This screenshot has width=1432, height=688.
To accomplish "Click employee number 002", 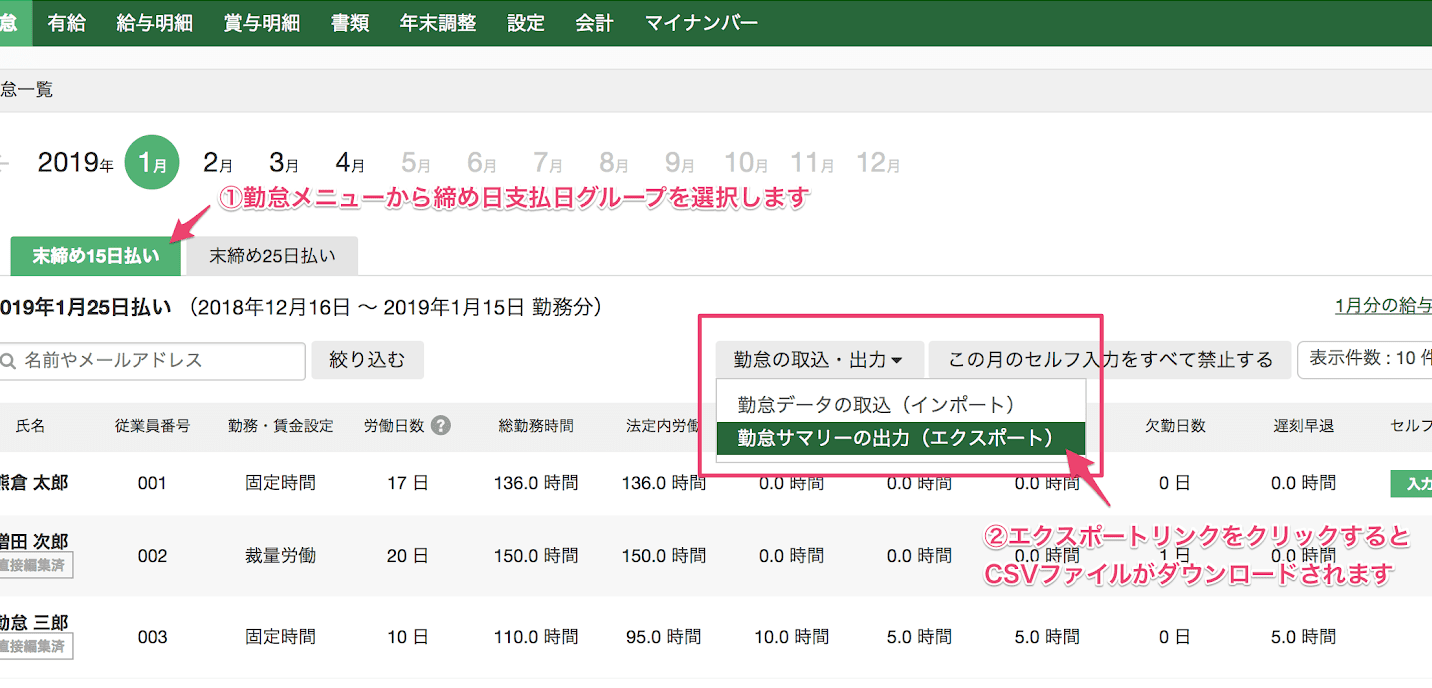I will (x=152, y=556).
